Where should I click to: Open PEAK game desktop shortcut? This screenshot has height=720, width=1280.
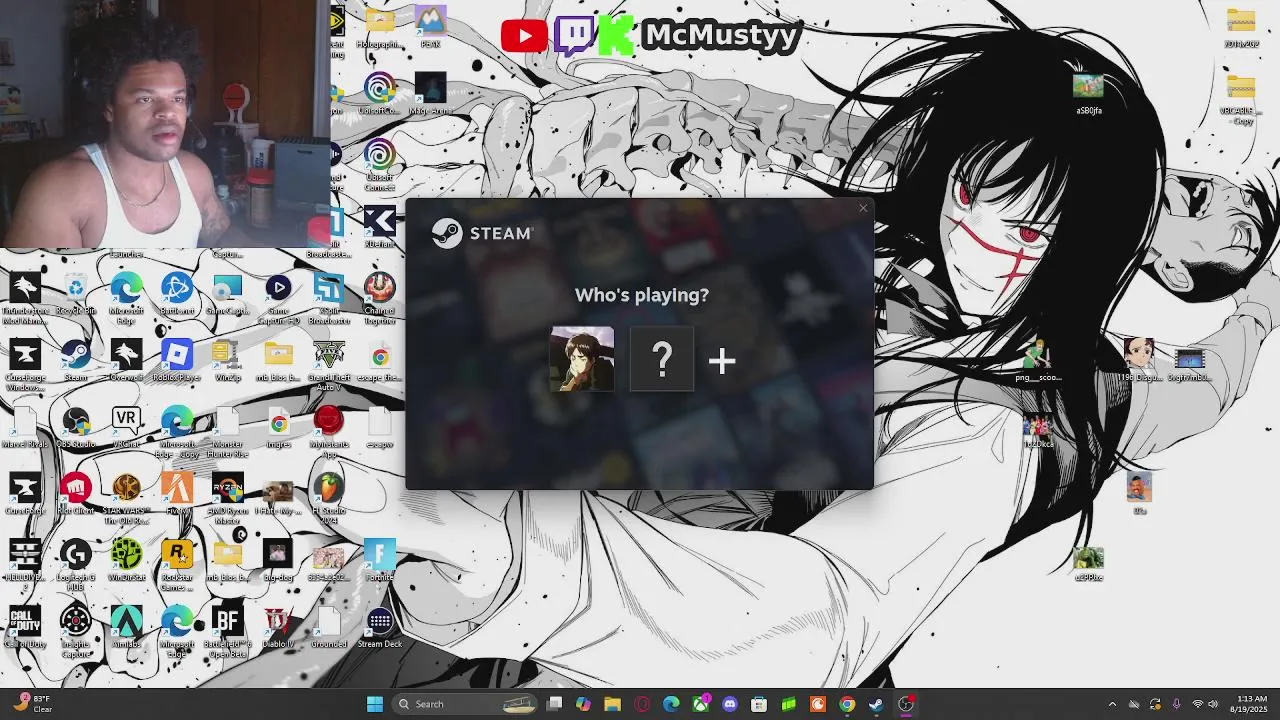(430, 27)
